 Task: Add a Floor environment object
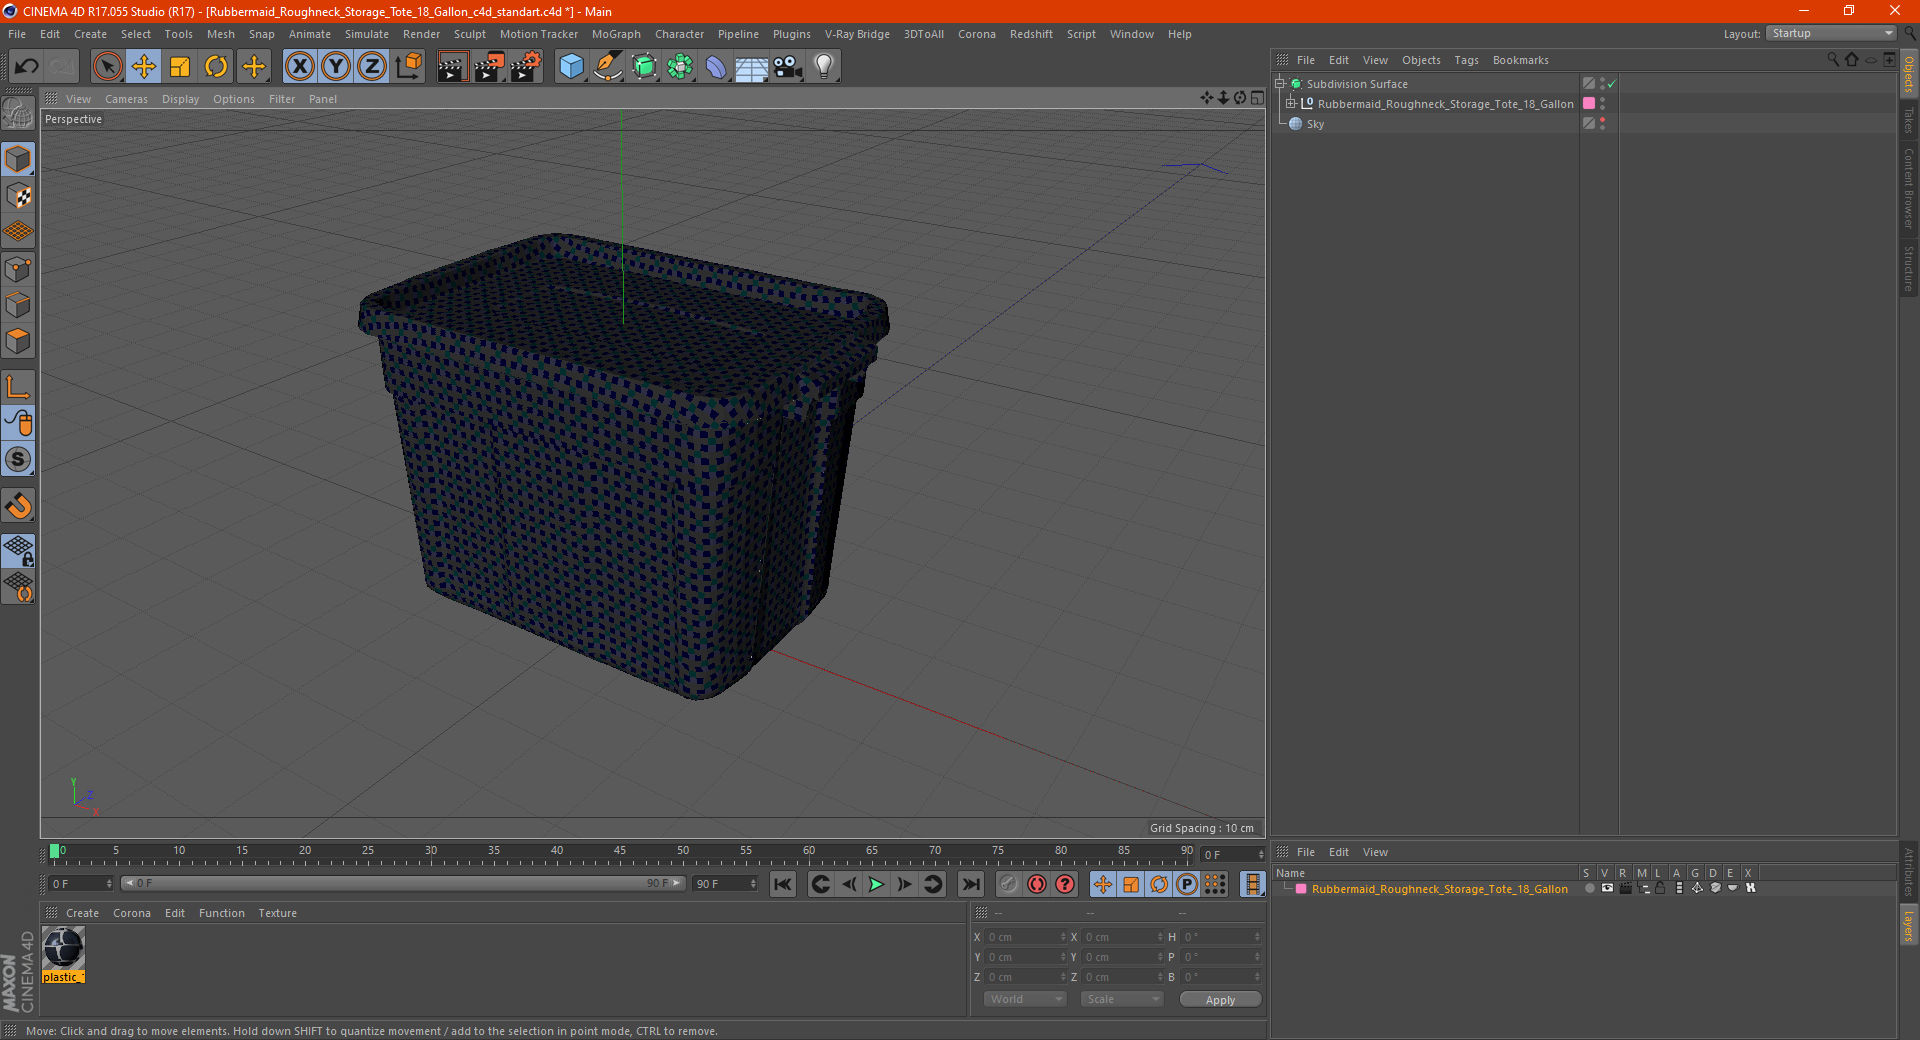(751, 67)
